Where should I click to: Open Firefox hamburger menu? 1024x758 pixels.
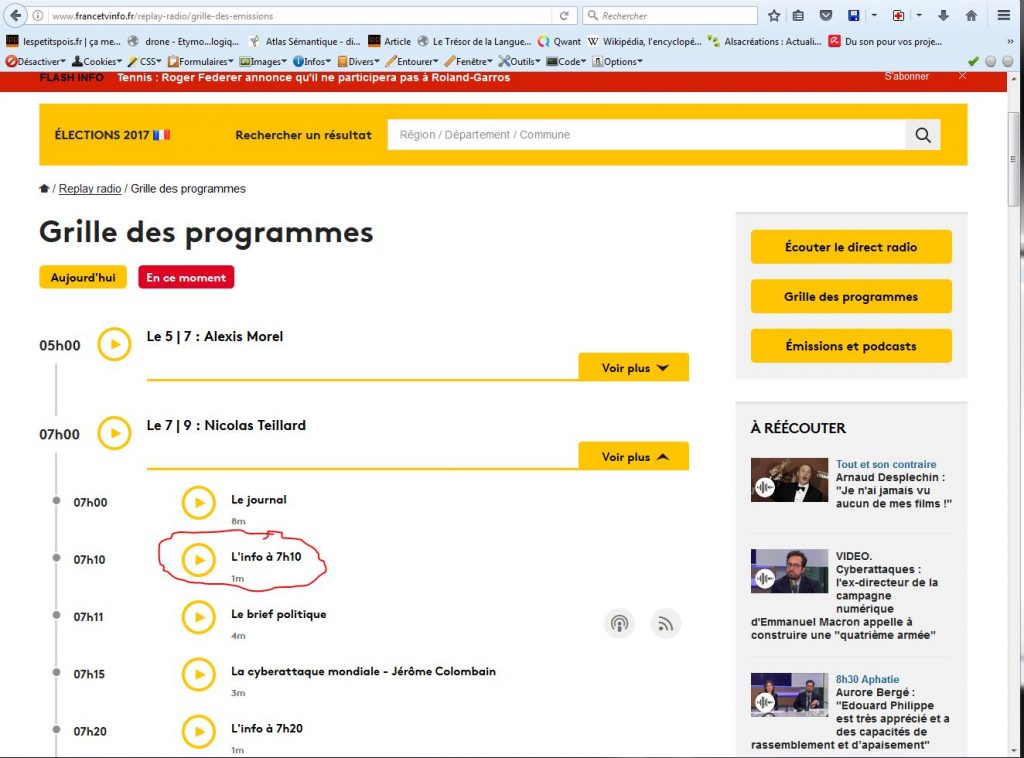click(1003, 16)
